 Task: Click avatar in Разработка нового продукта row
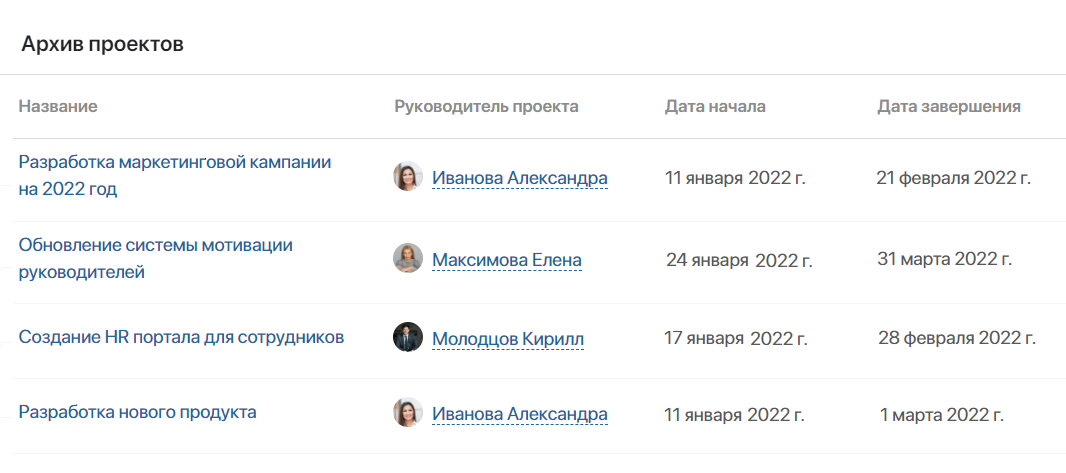(x=408, y=413)
